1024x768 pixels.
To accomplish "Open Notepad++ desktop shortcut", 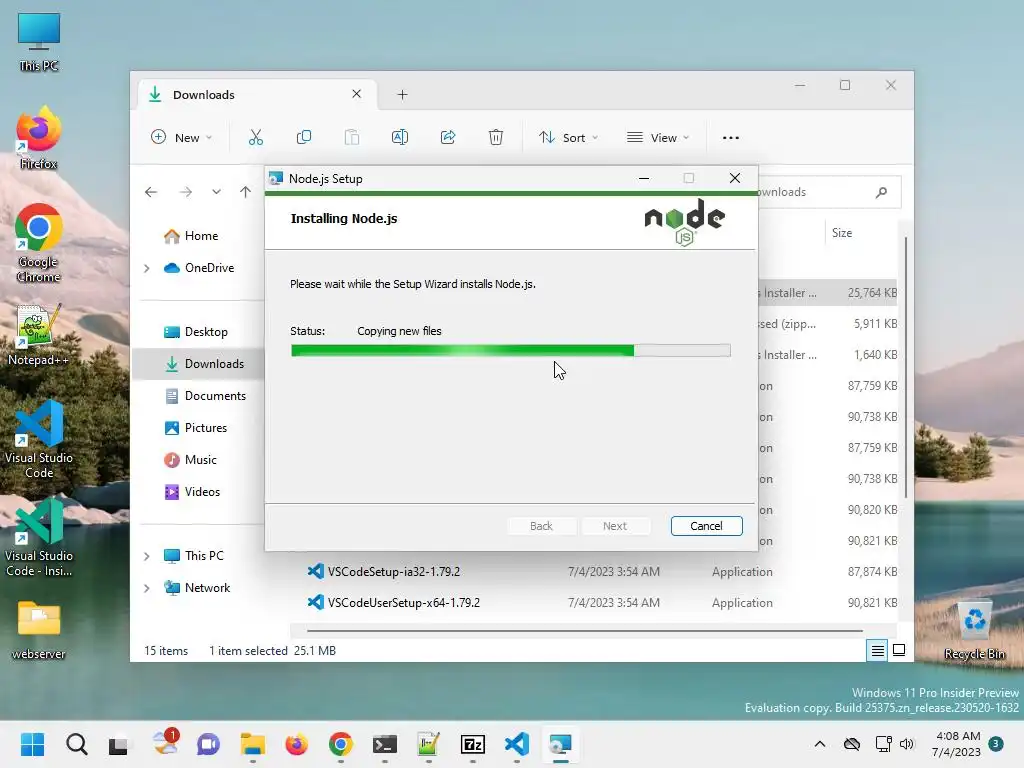I will click(x=39, y=334).
